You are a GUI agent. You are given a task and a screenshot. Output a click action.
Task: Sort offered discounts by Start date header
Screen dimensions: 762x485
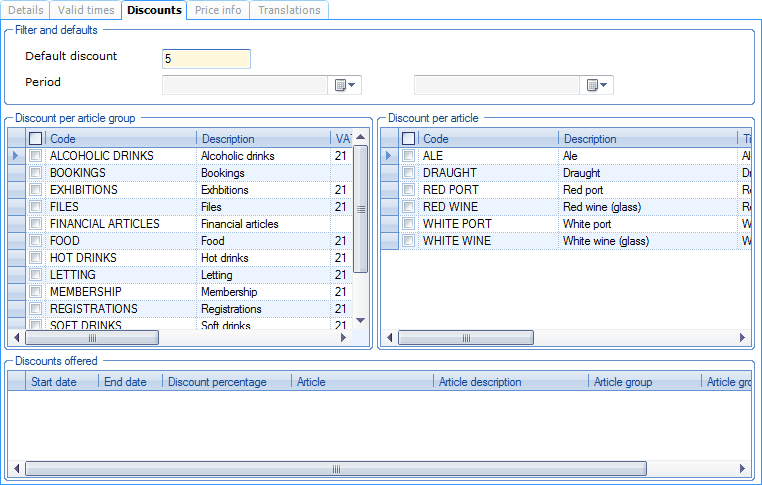(62, 382)
